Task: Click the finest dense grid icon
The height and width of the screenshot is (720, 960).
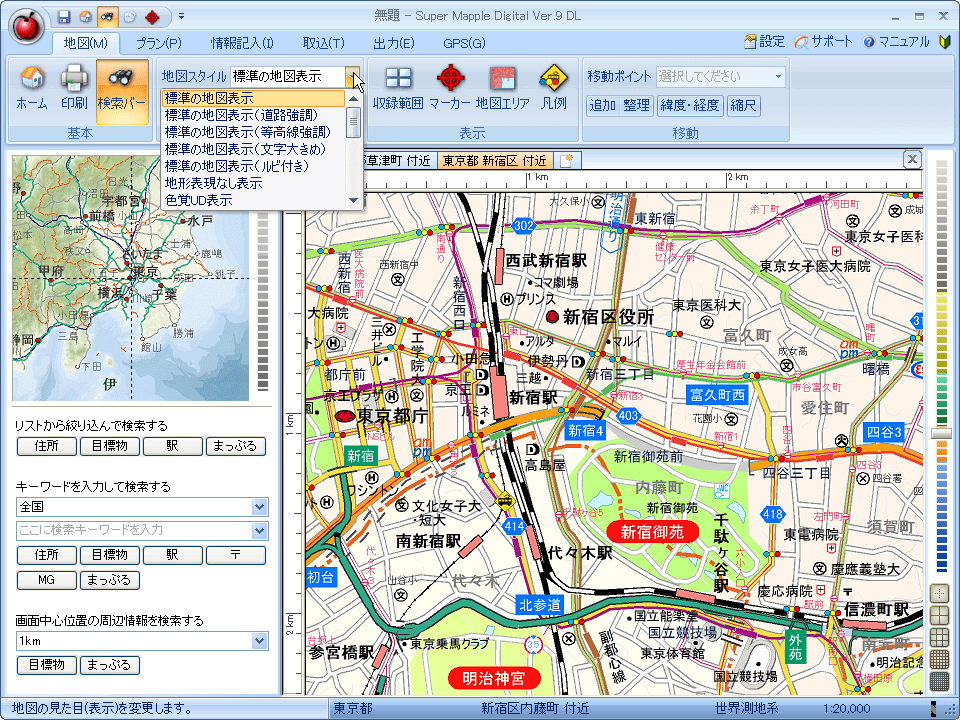Action: click(x=939, y=681)
